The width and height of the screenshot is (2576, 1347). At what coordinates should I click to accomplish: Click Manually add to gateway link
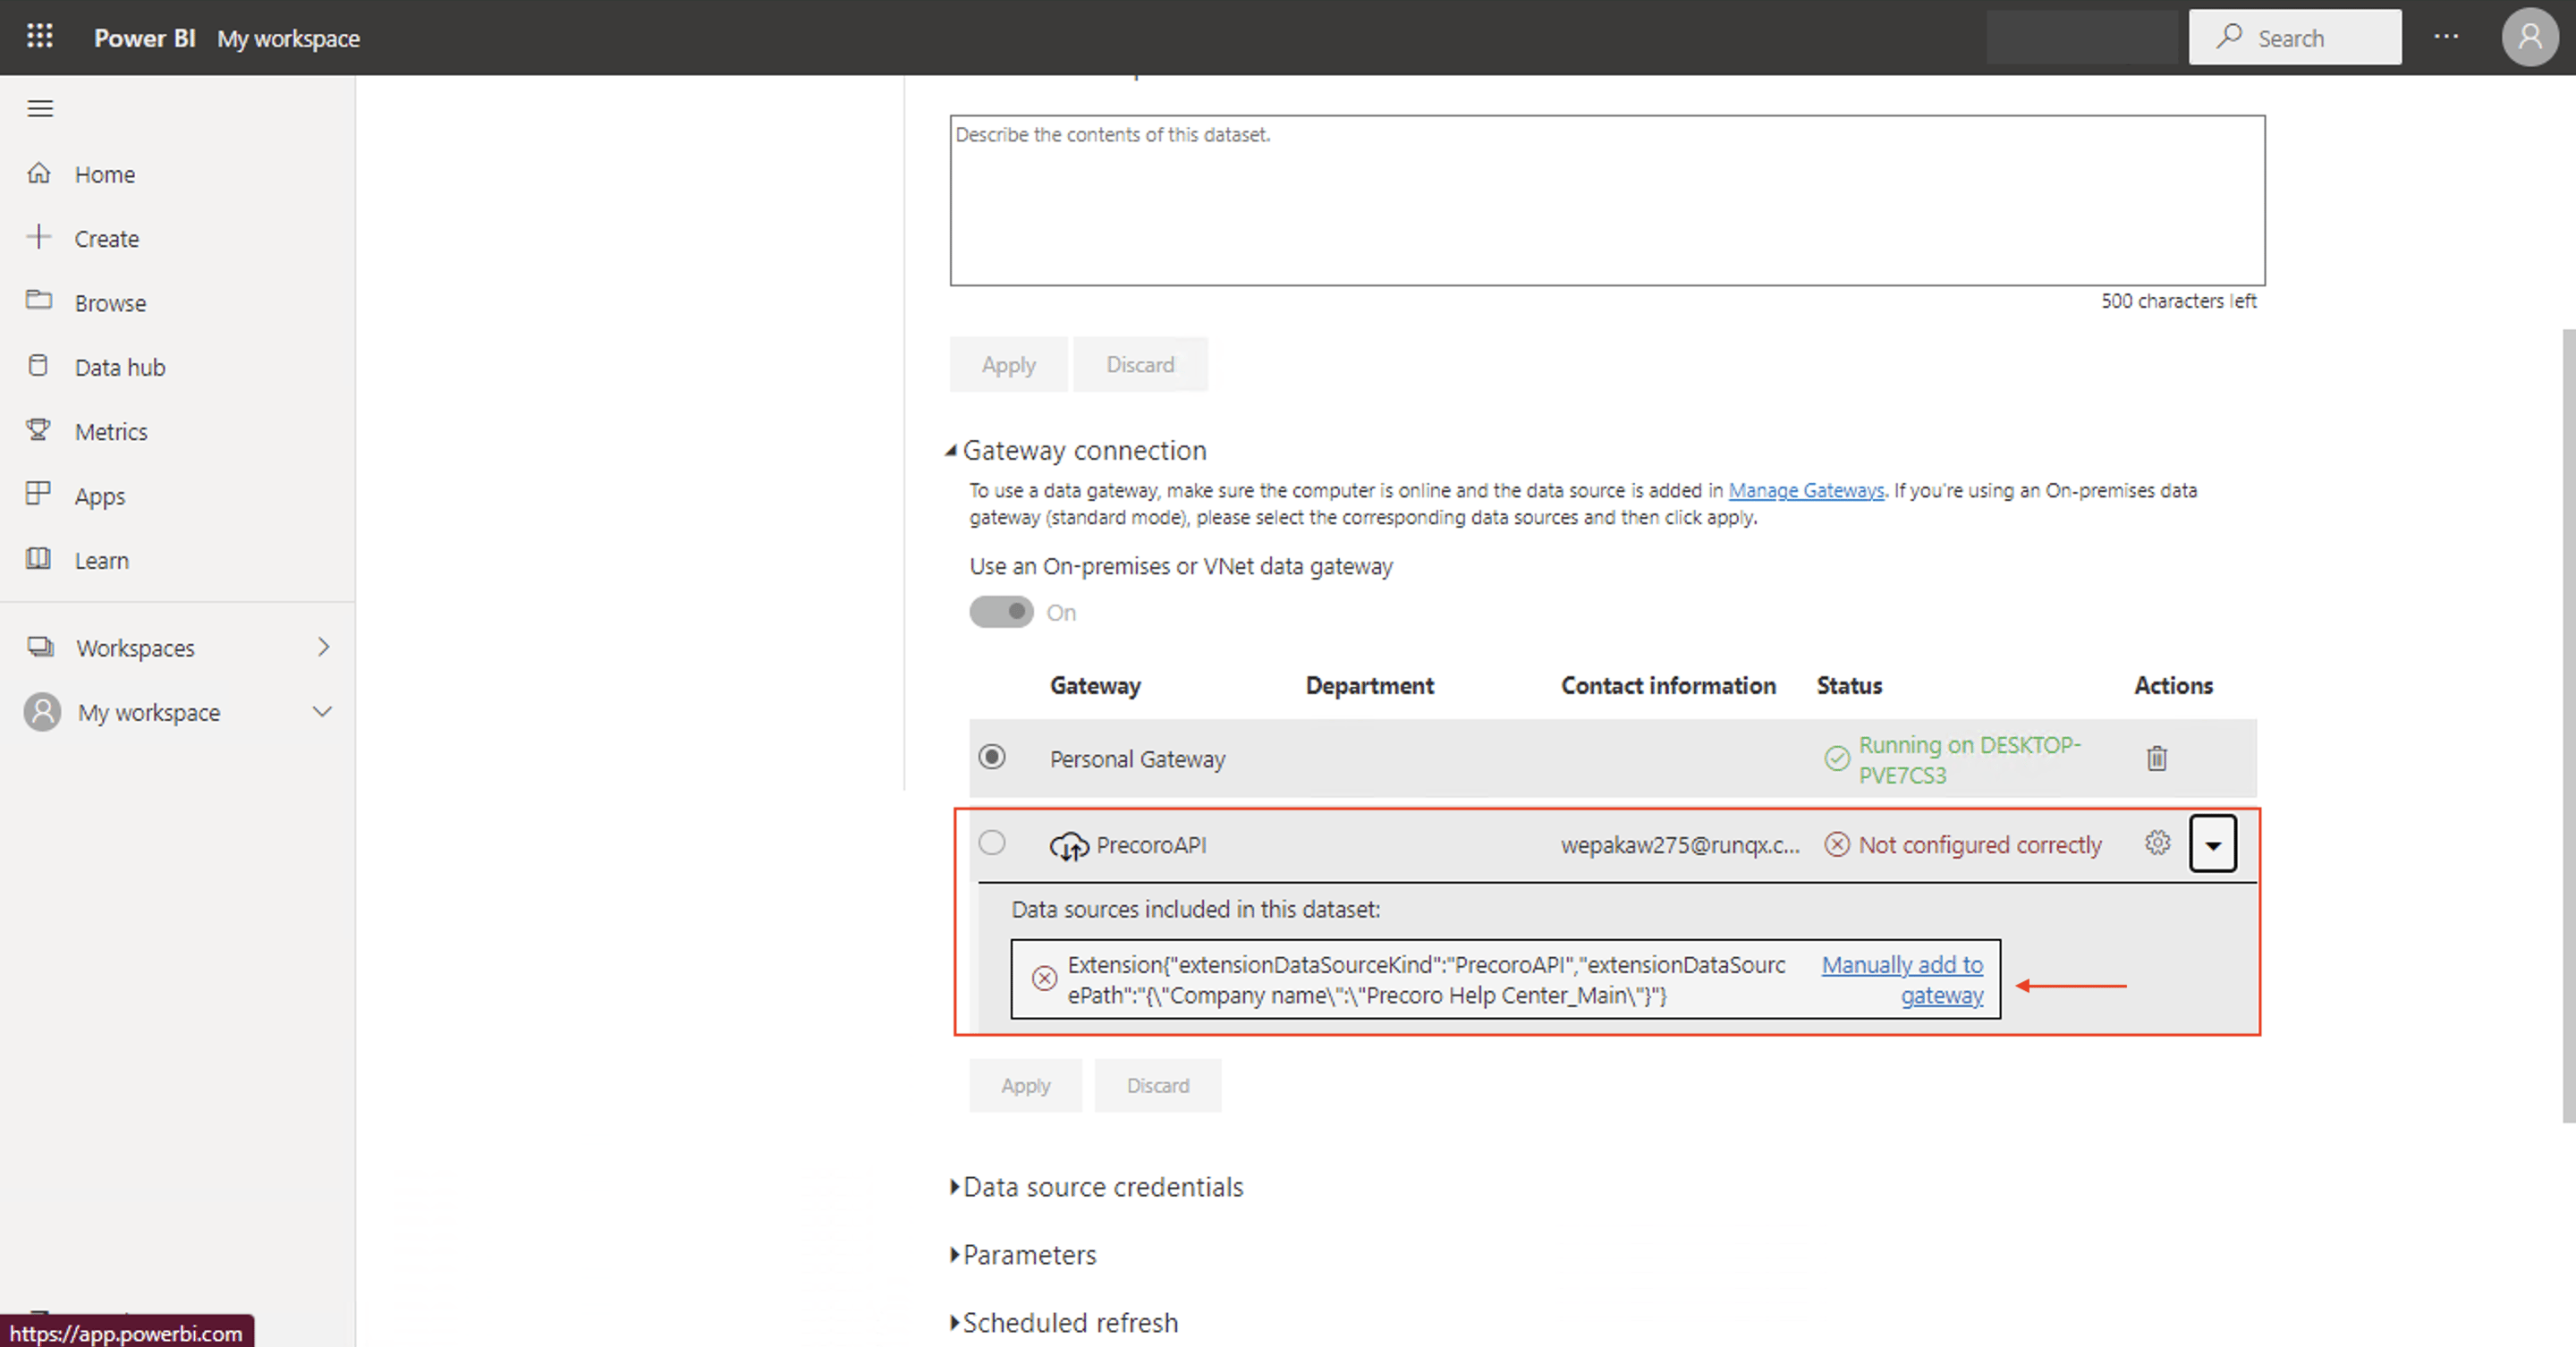[1902, 980]
